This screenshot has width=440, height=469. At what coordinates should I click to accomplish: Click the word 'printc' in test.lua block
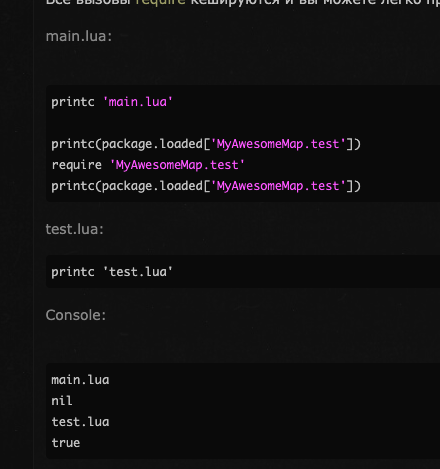pyautogui.click(x=73, y=272)
